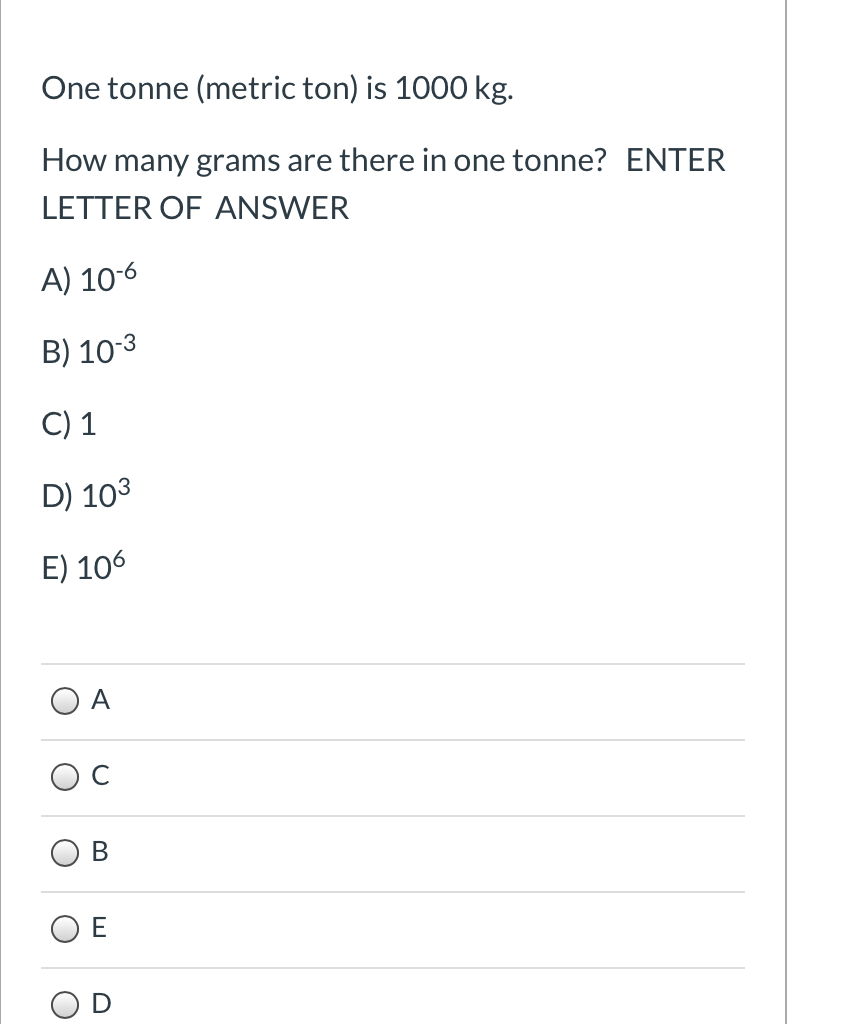847x1024 pixels.
Task: Mark the radio button for answer B
Action: tap(65, 853)
